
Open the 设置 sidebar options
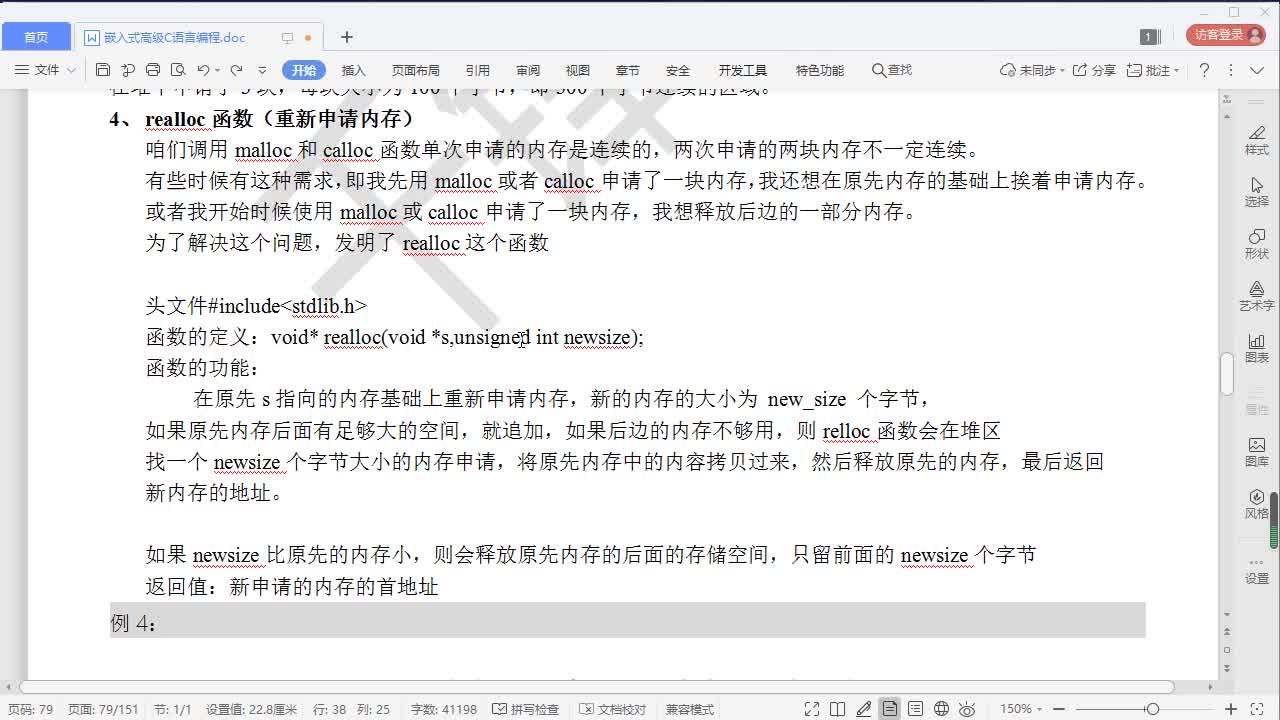click(x=1257, y=569)
